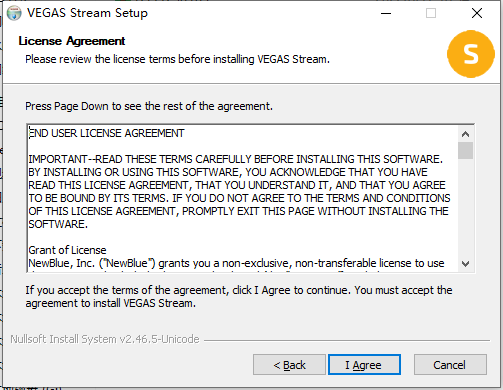Click the IMPORTANT--READ THESE TERMS paragraph

pos(239,191)
